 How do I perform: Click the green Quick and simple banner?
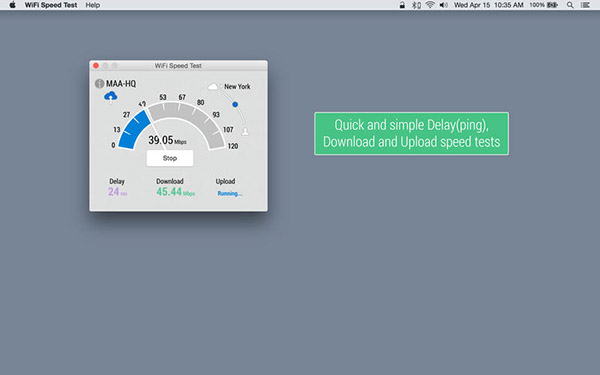[411, 134]
